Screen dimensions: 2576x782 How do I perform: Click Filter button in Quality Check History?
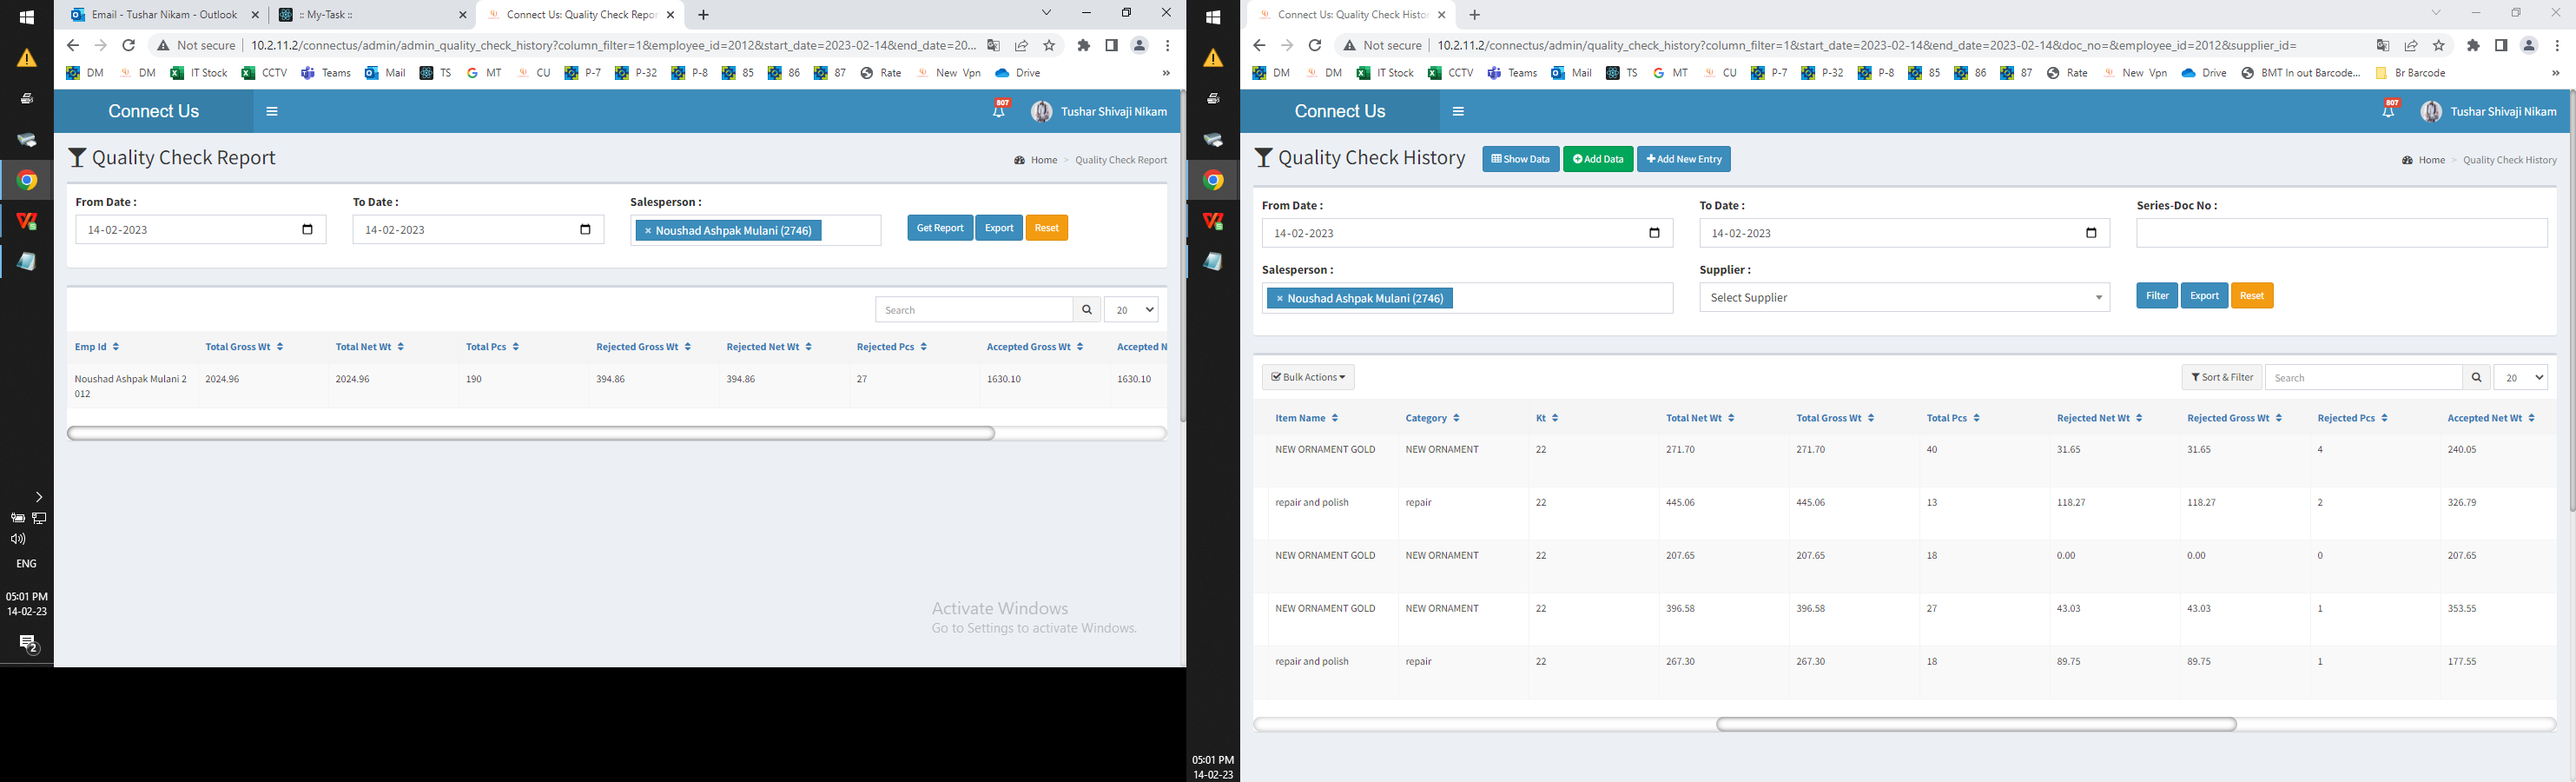(2157, 296)
